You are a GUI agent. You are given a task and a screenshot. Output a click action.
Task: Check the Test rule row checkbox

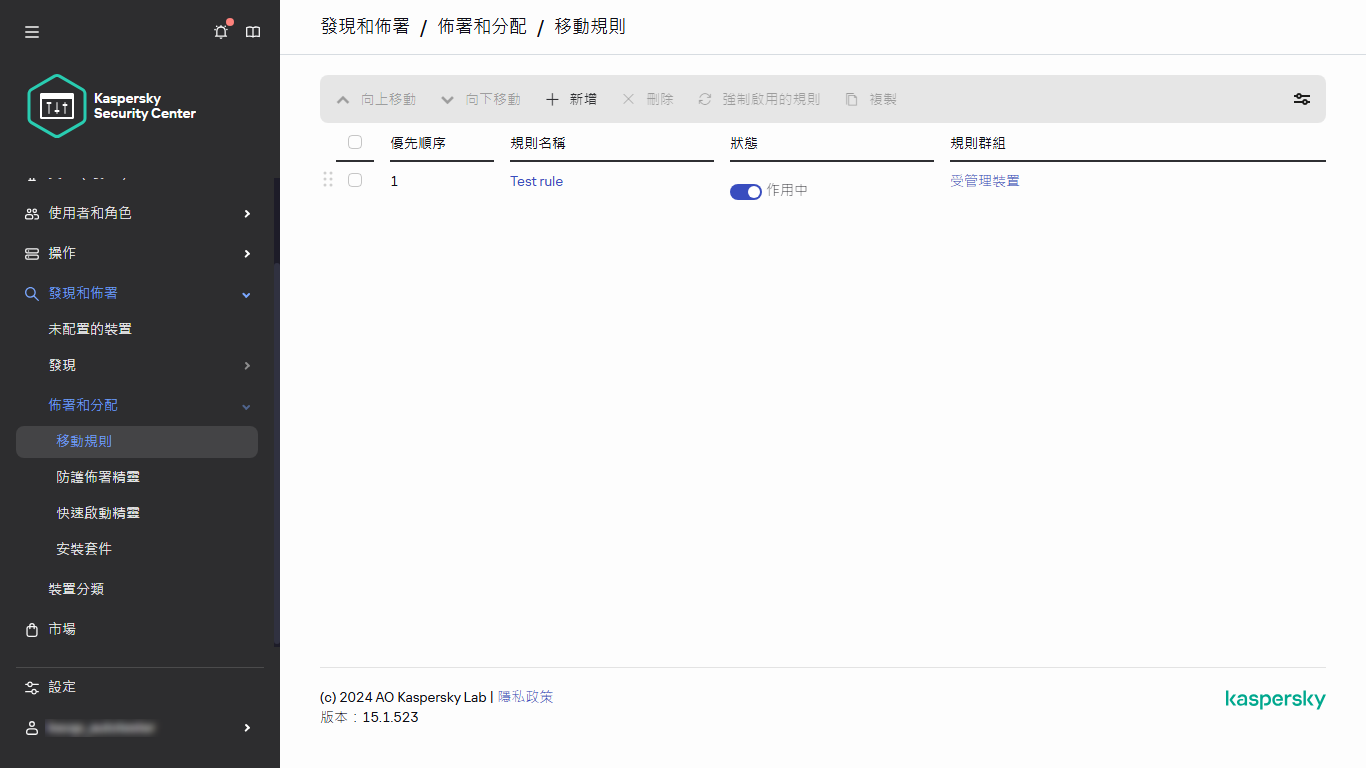[355, 181]
